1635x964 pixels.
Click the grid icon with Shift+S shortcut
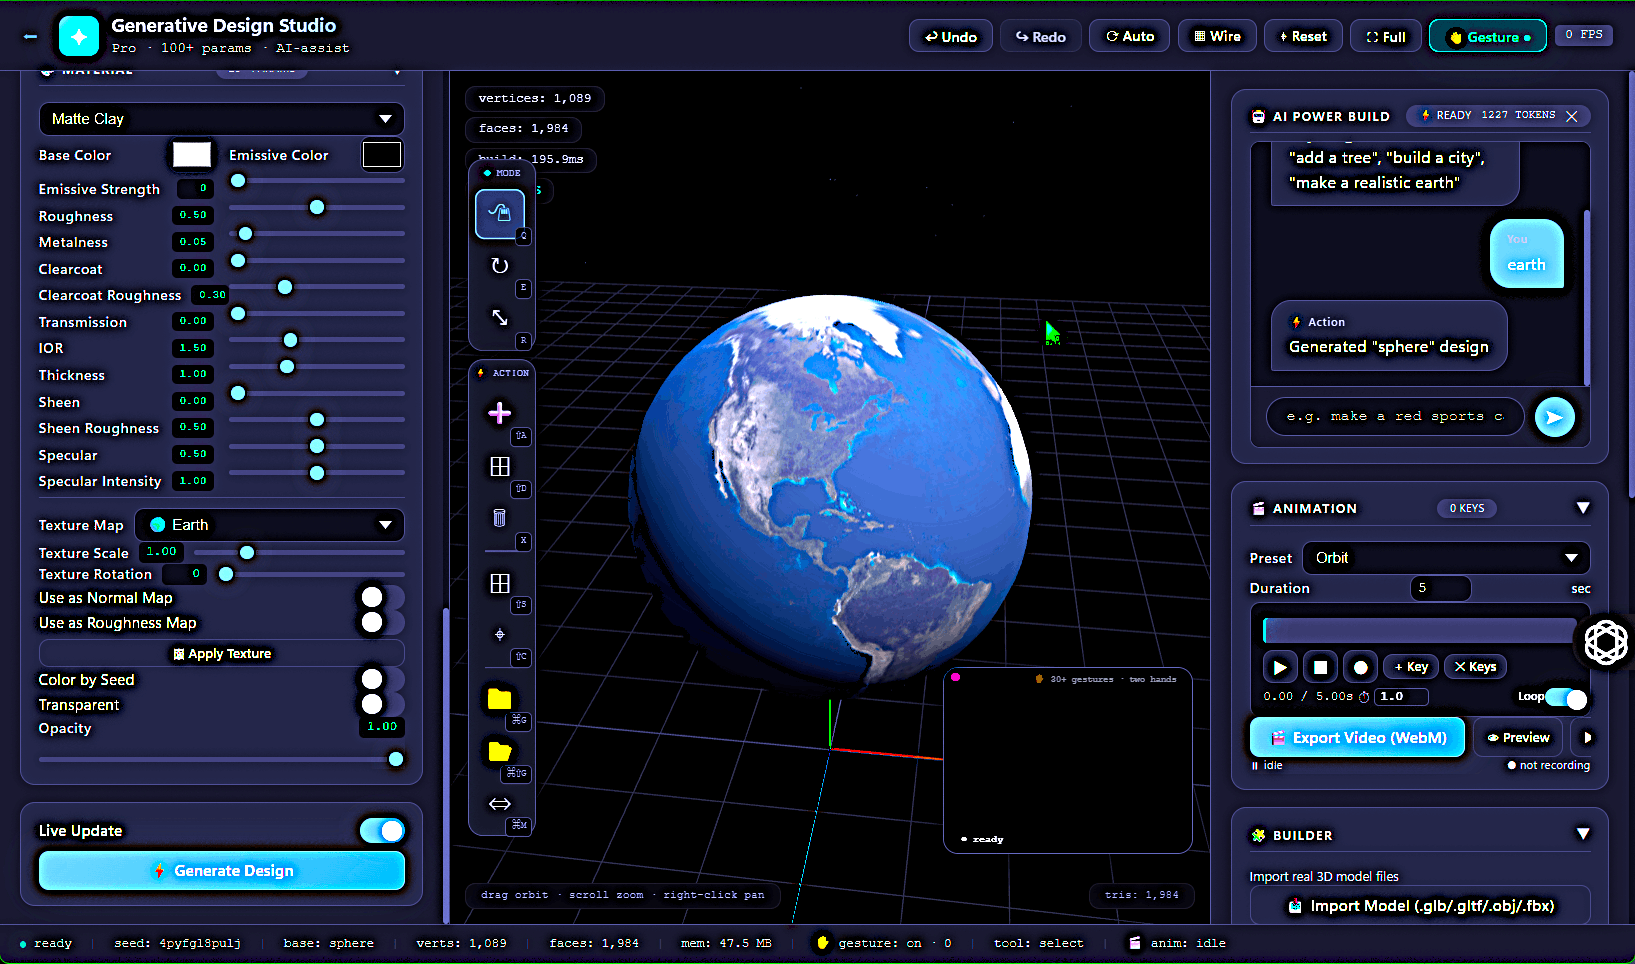[x=500, y=583]
